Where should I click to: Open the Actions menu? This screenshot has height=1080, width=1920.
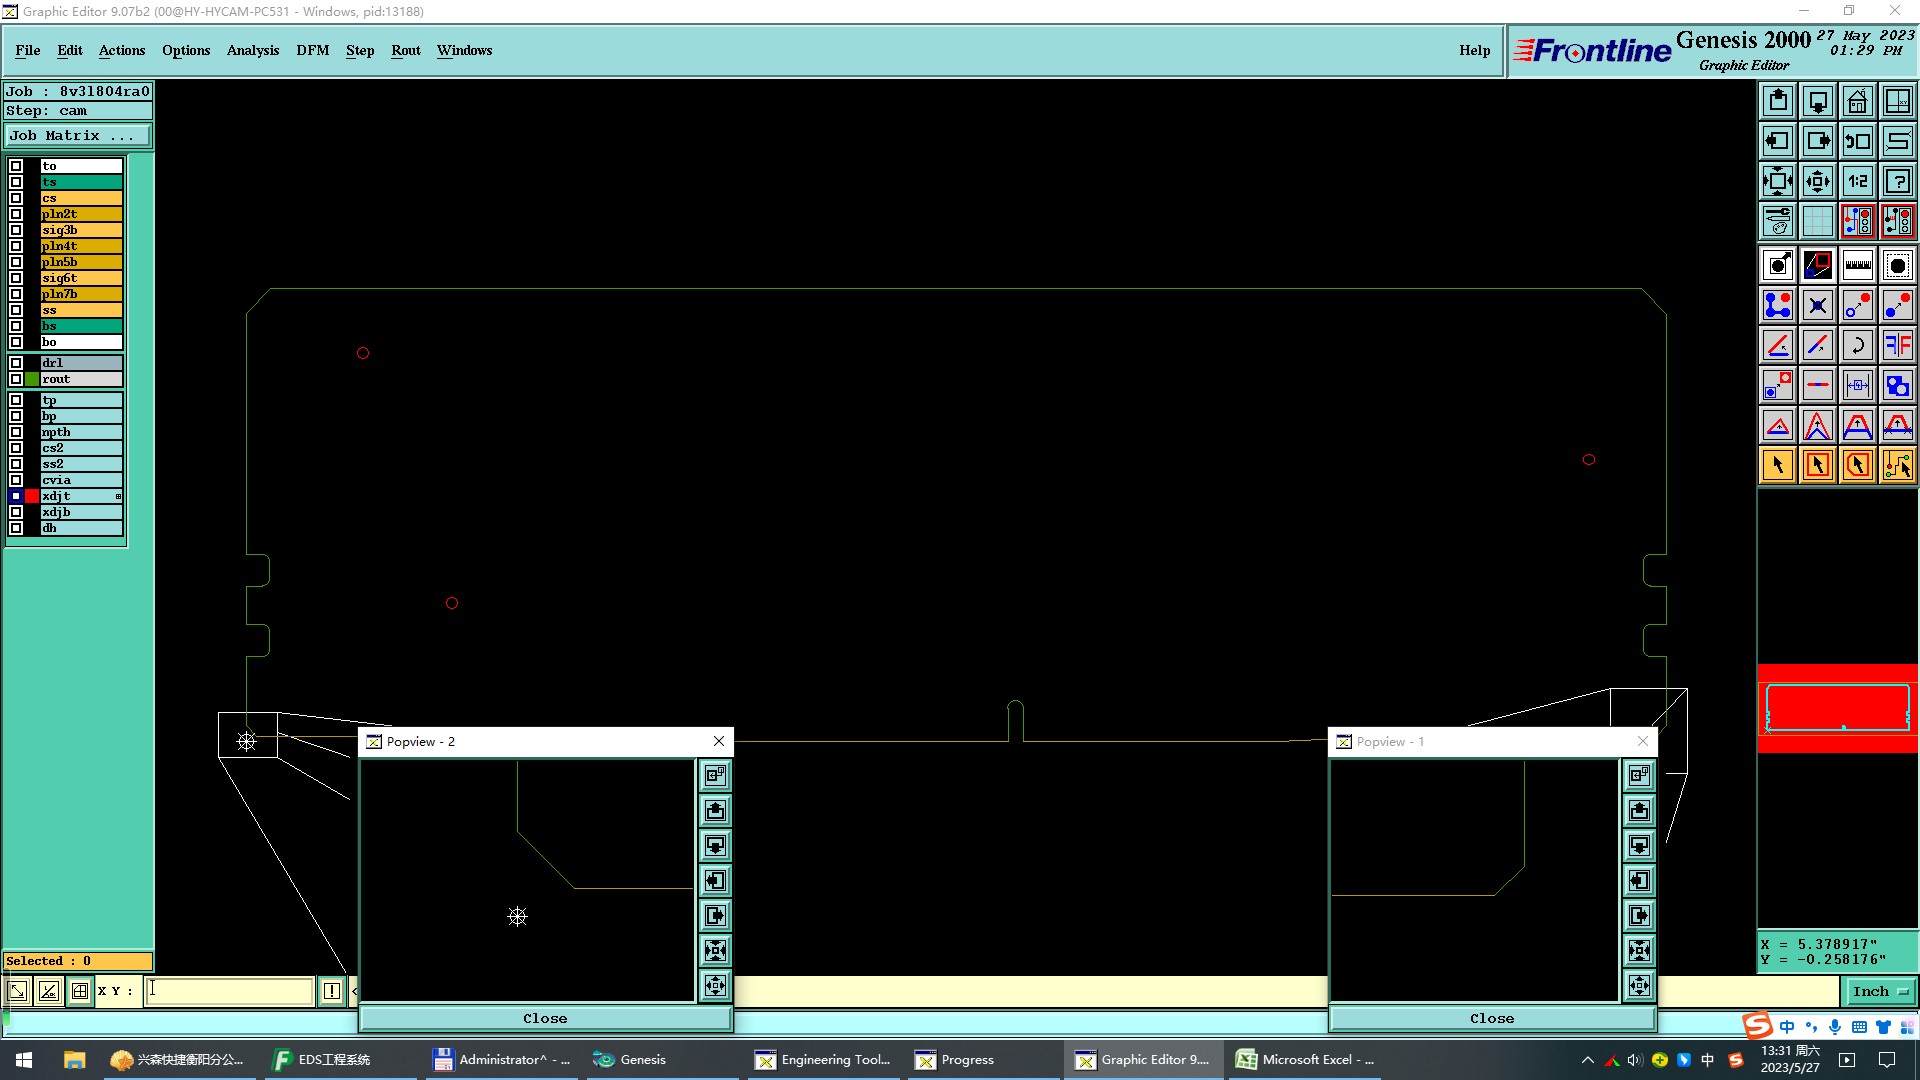[x=122, y=50]
